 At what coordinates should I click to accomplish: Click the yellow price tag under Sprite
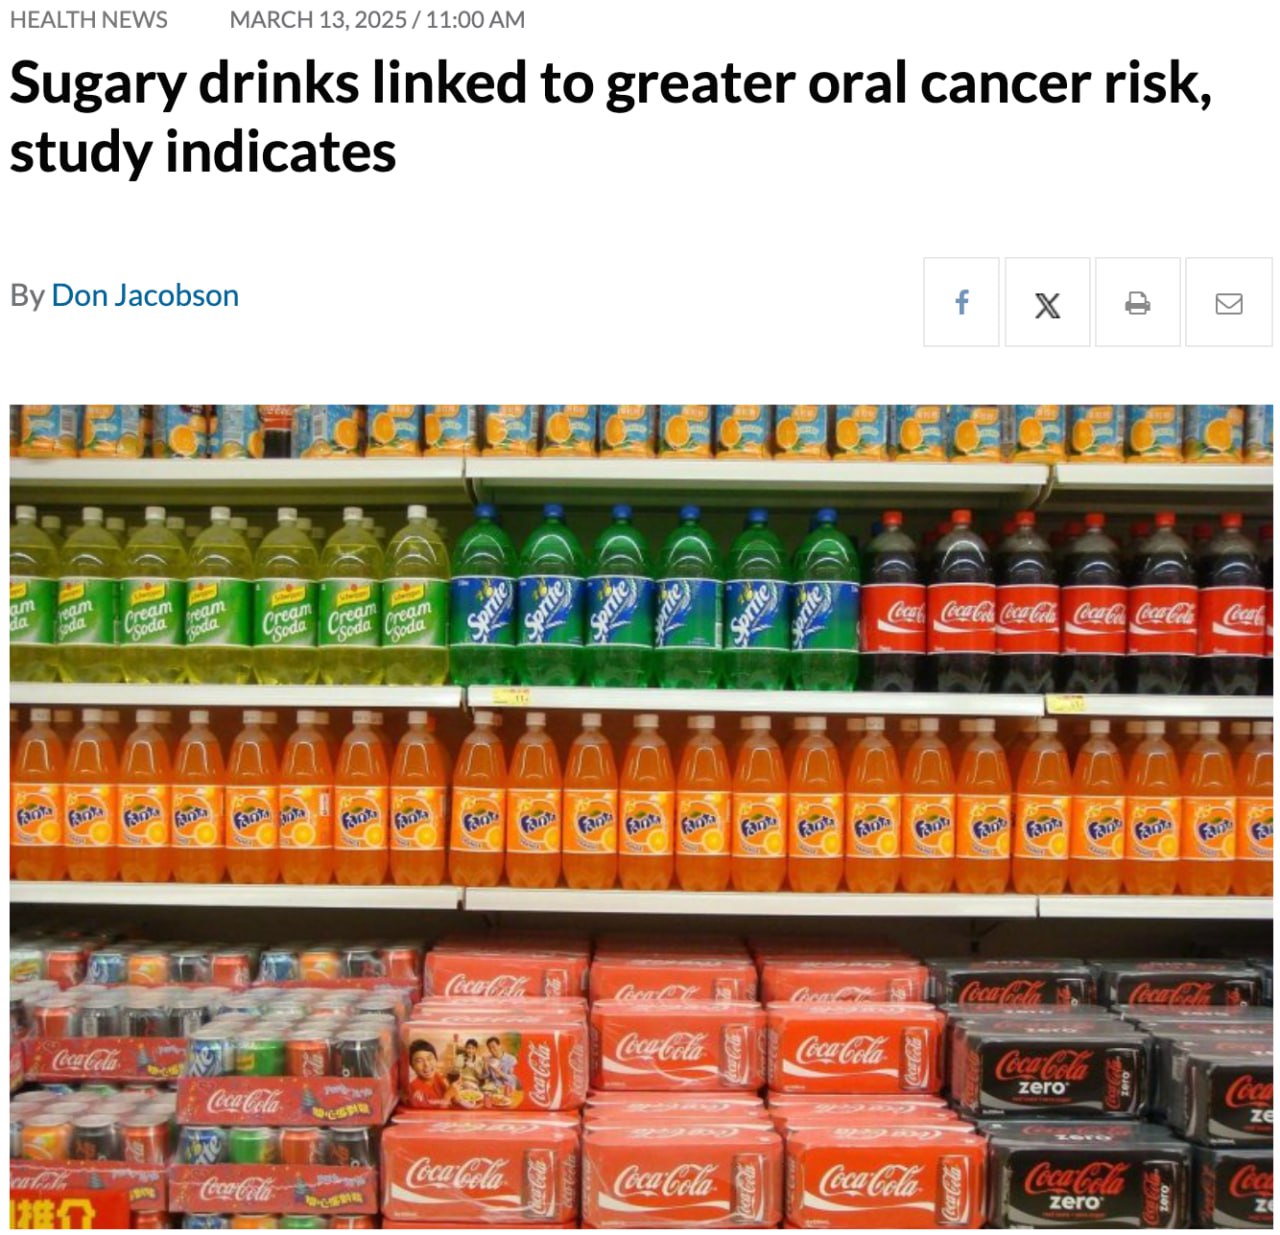(513, 696)
